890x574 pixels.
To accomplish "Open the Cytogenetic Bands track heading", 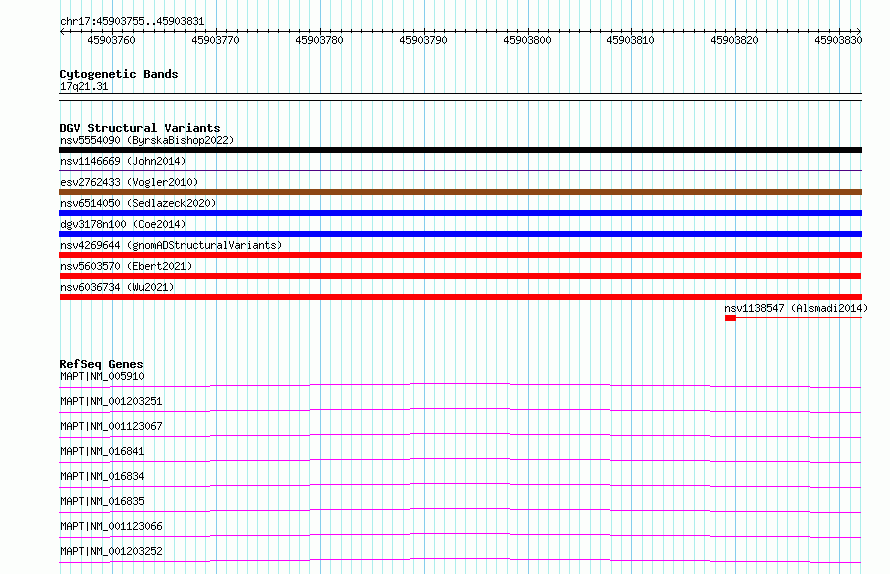I will point(119,74).
